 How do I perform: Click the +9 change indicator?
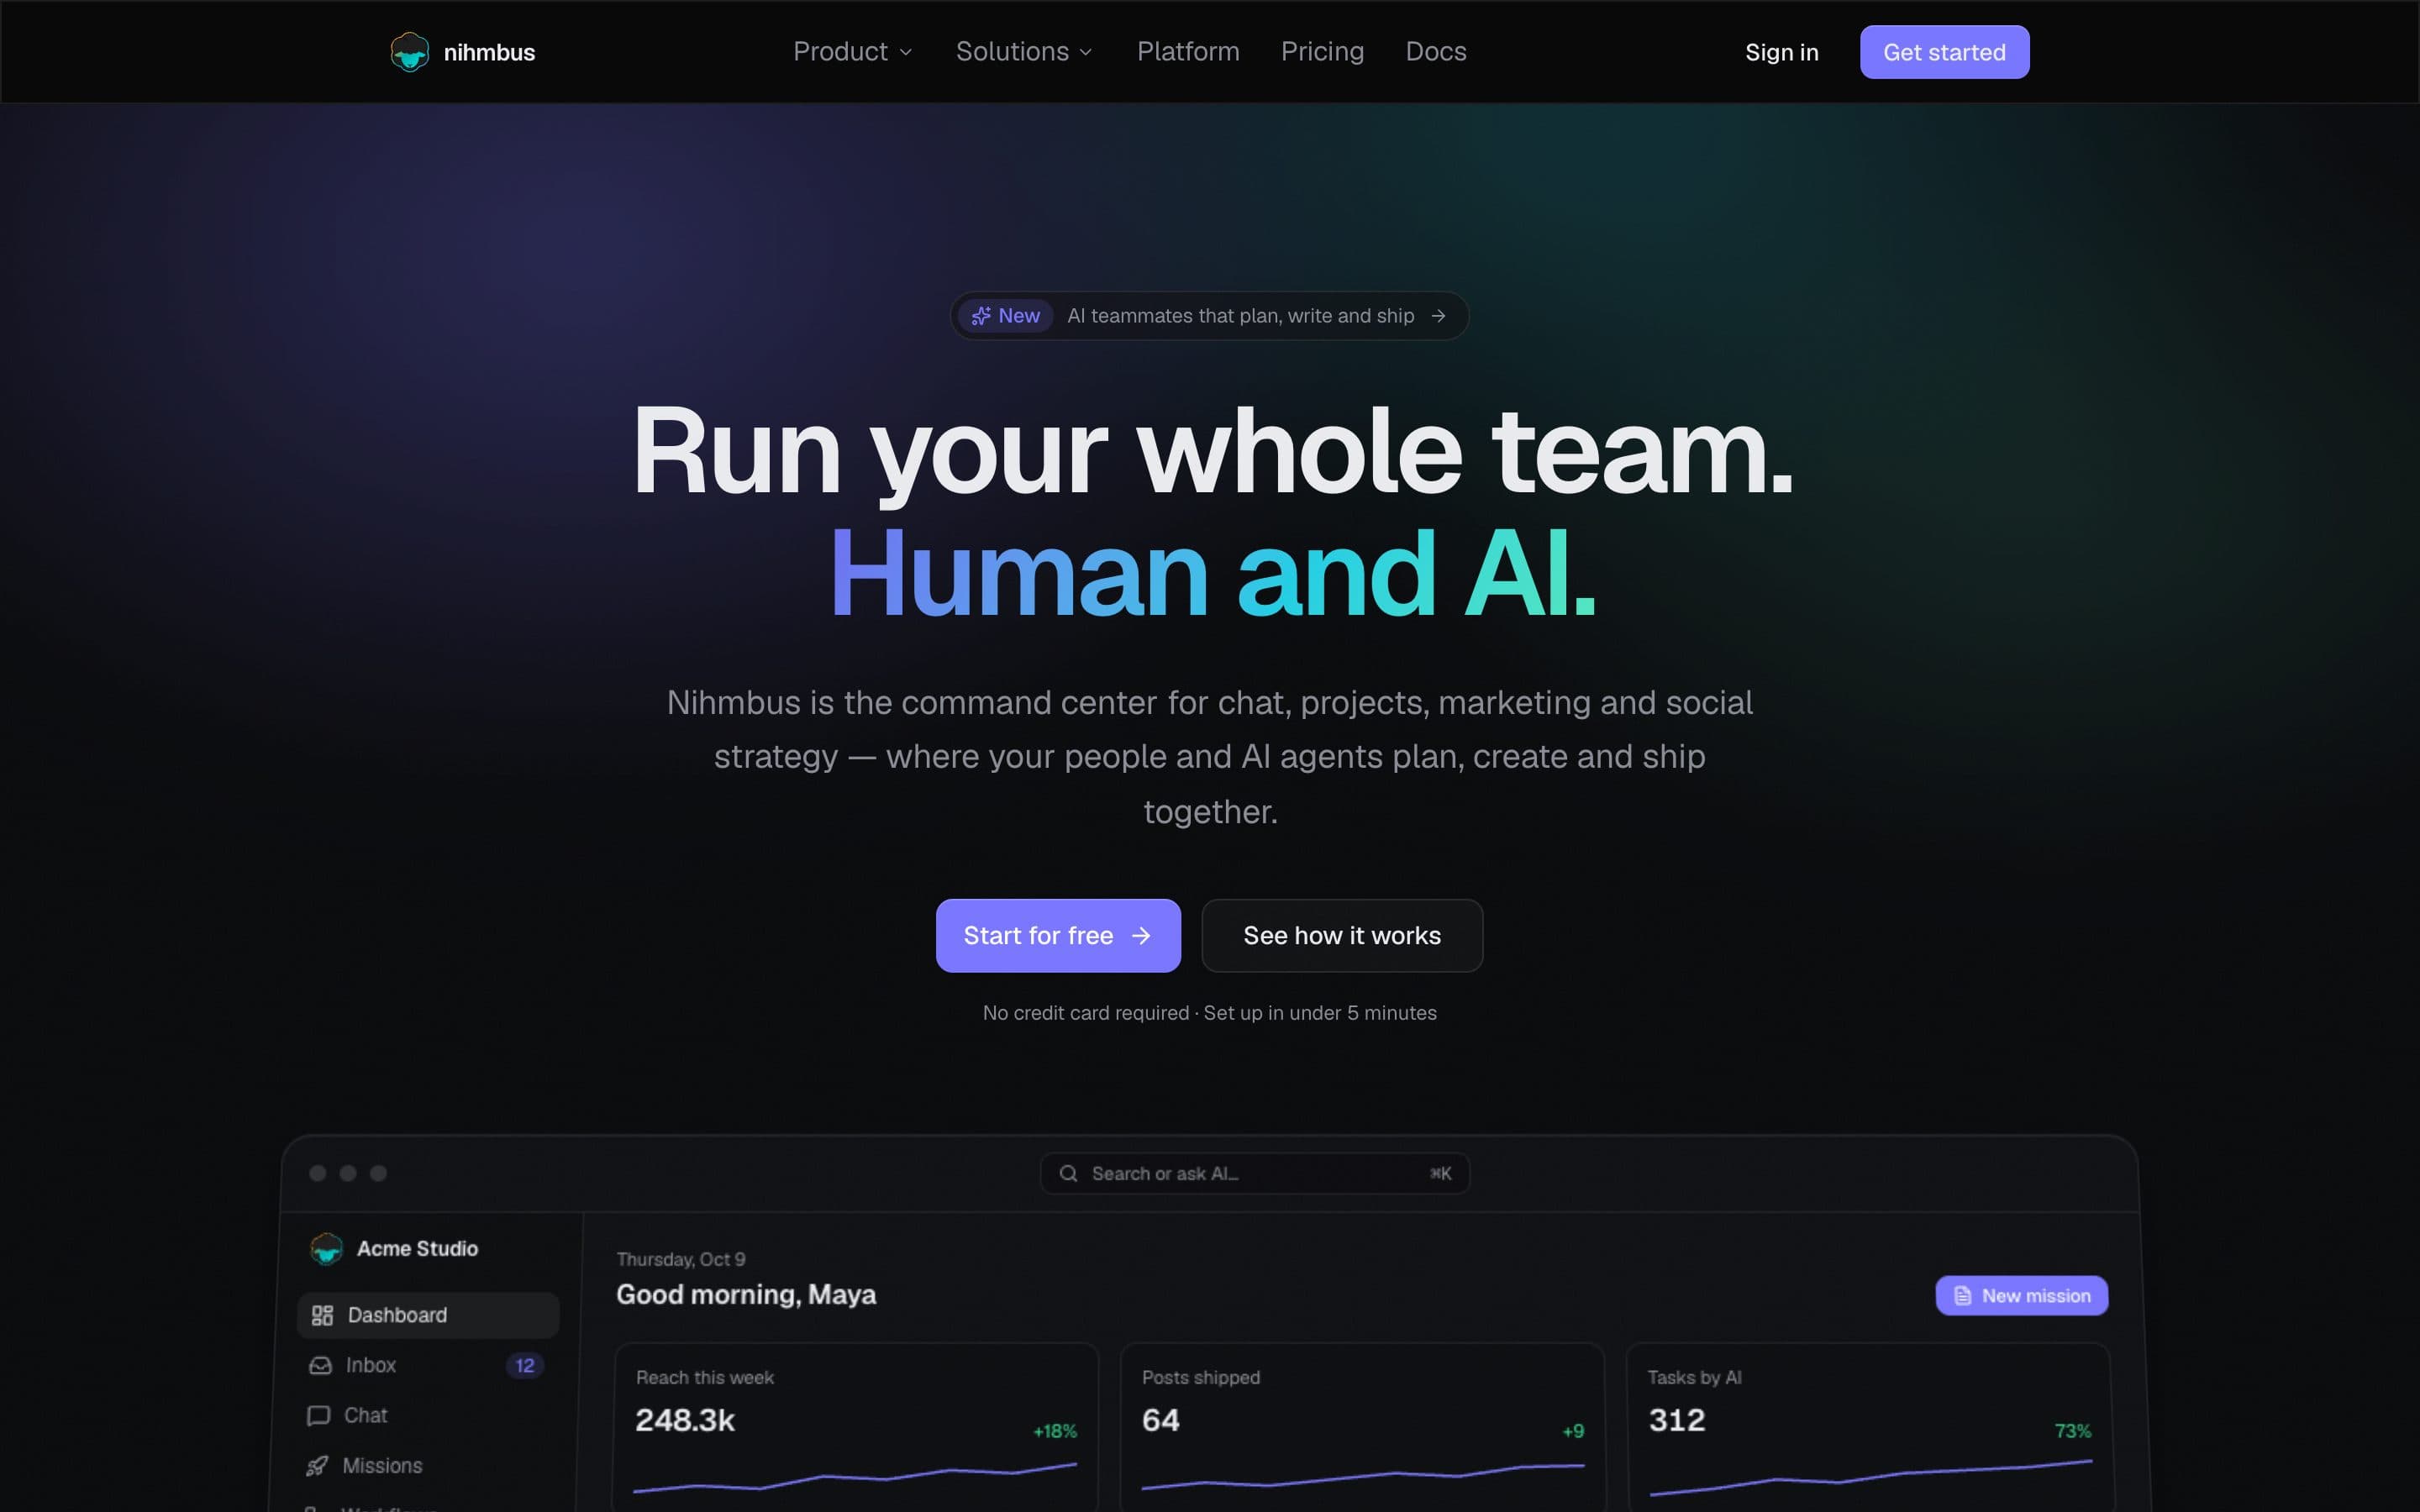coord(1573,1431)
